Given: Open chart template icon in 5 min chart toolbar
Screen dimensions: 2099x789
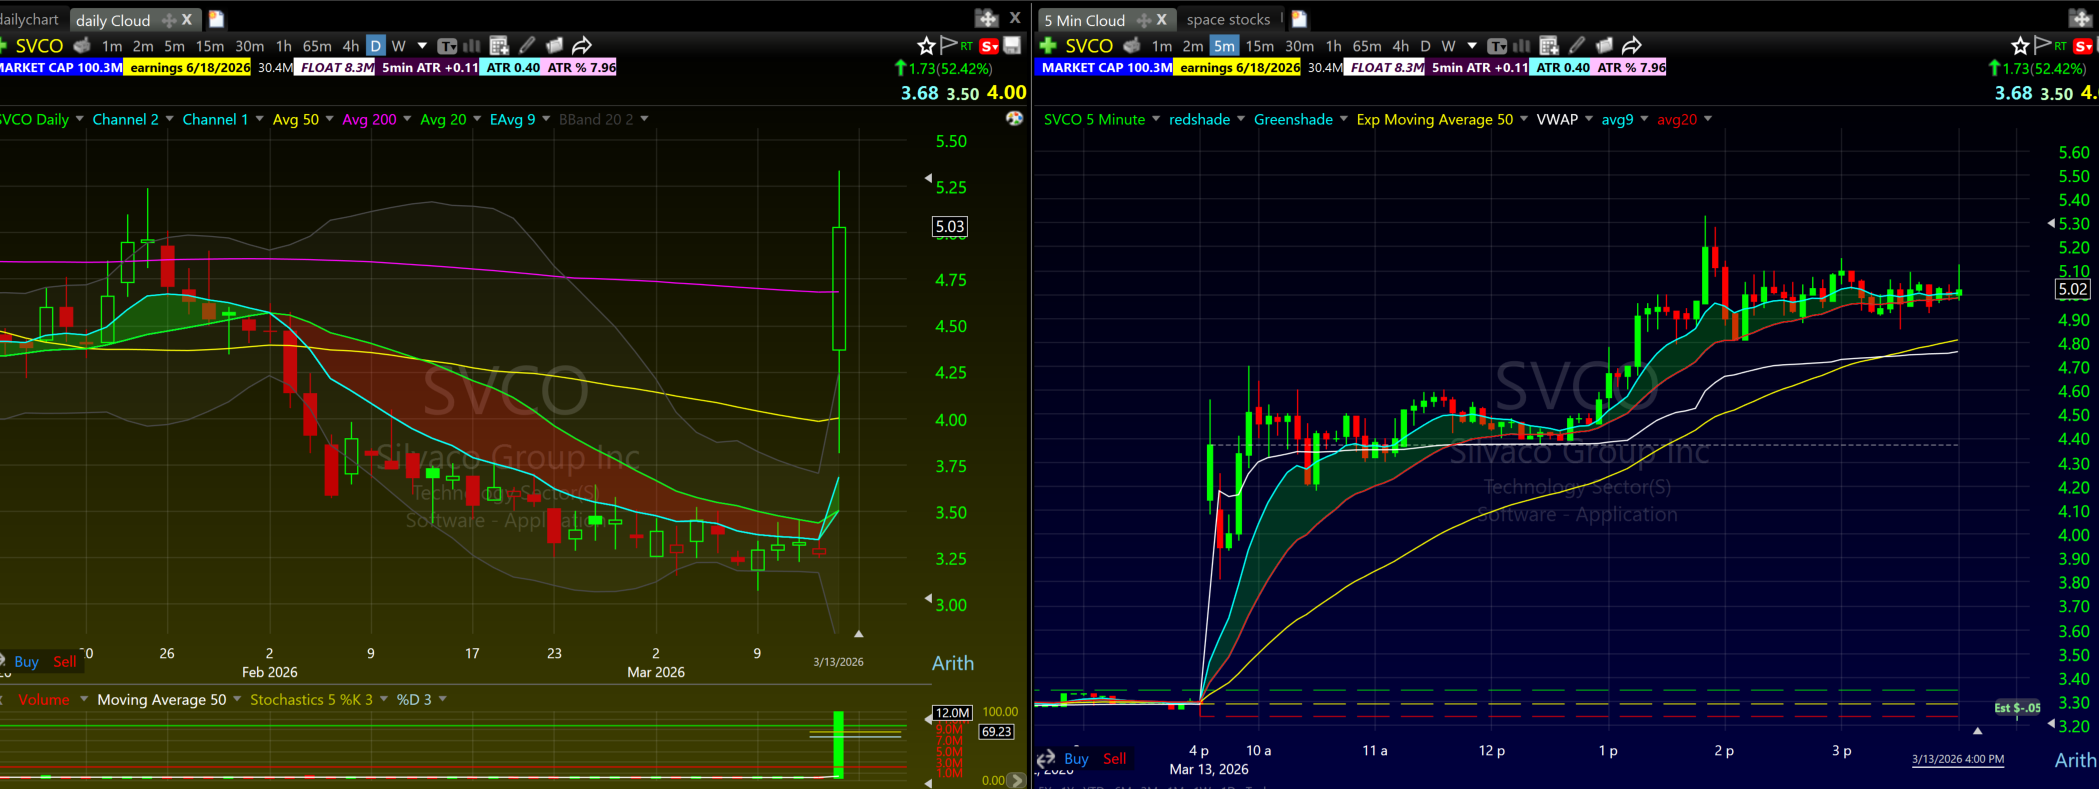Looking at the screenshot, I should click(x=1604, y=45).
